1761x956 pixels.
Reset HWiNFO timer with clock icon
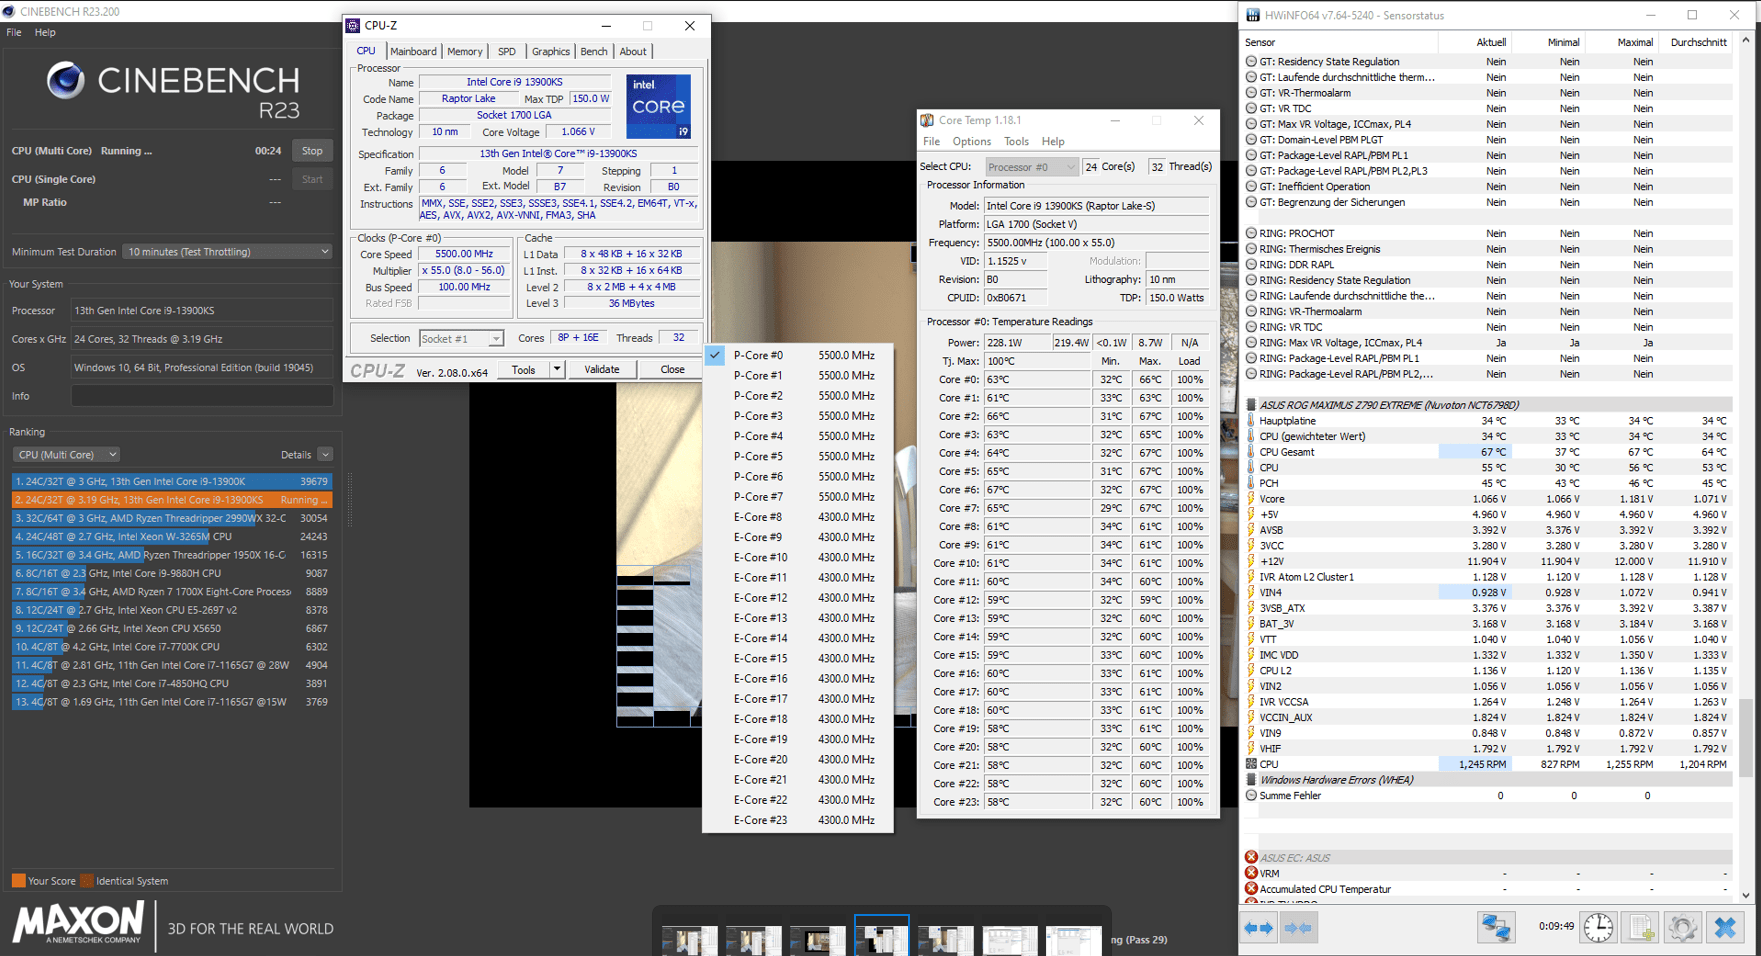pos(1598,927)
